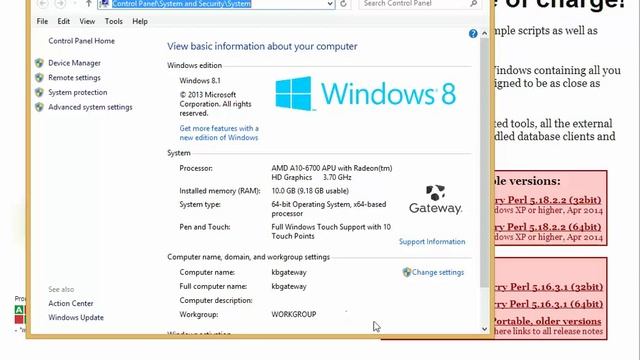
Task: Open Strawberry Perl 5.16.3.1 (64bit) link in browser
Action: coord(549,304)
